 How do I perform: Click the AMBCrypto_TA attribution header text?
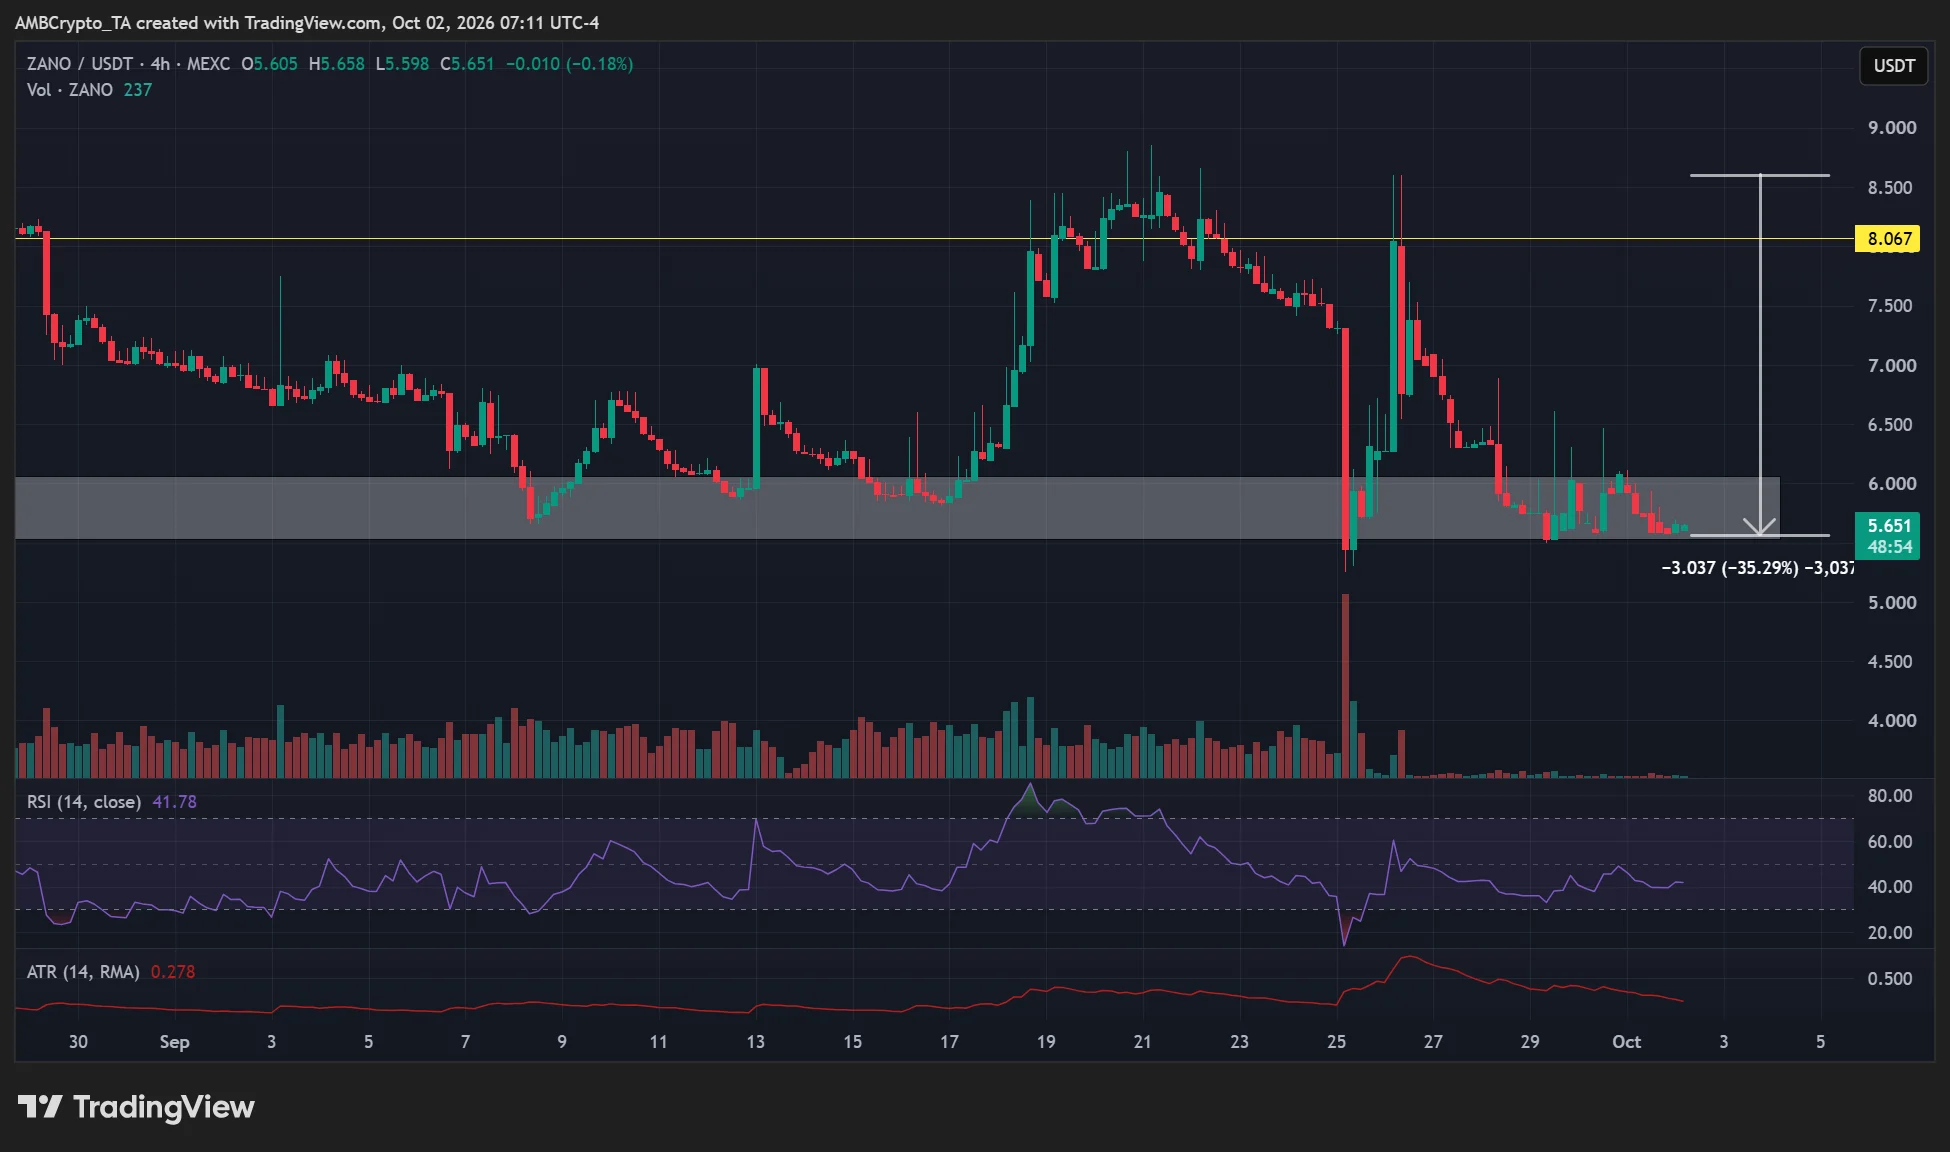[307, 22]
